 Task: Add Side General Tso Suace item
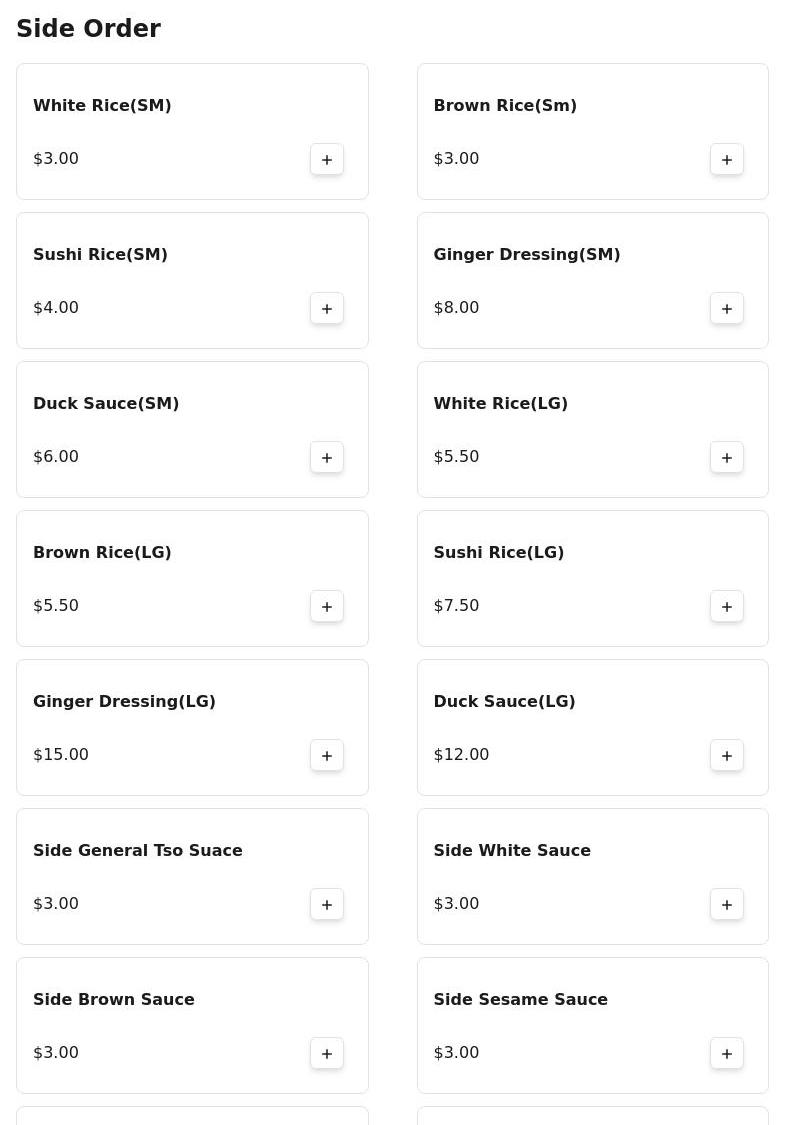(327, 904)
